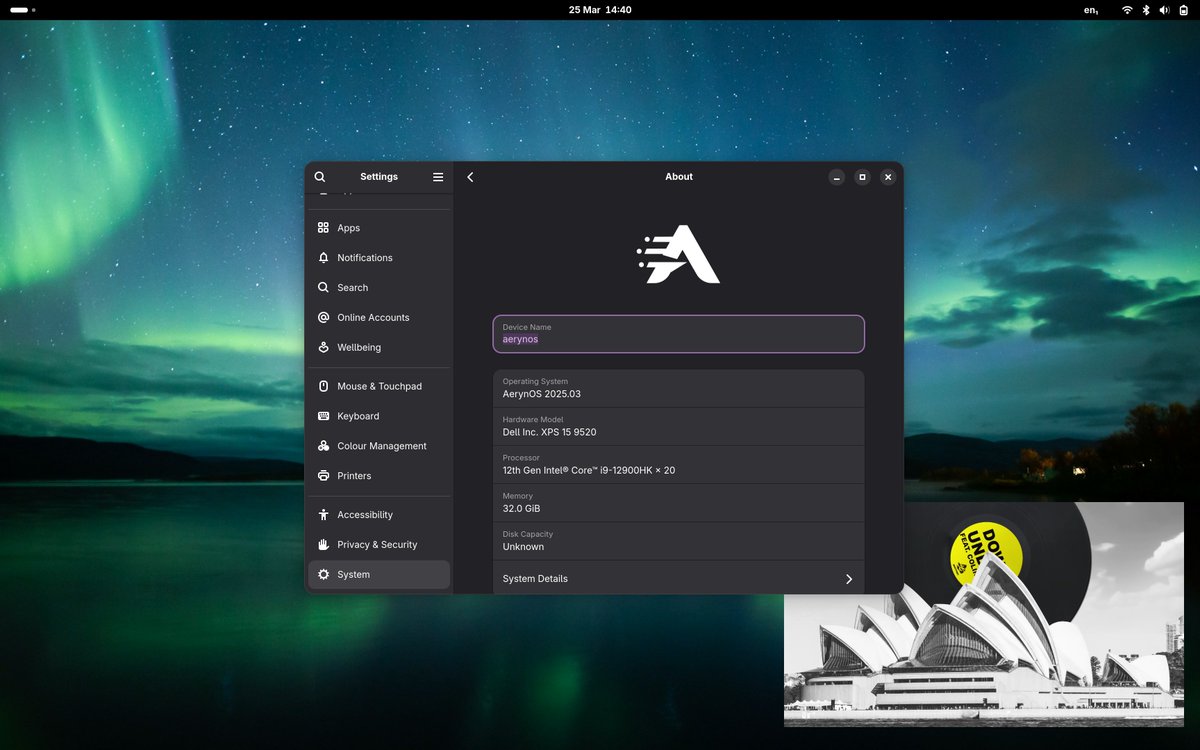Click the Printers icon in sidebar
The height and width of the screenshot is (750, 1200).
click(x=323, y=476)
